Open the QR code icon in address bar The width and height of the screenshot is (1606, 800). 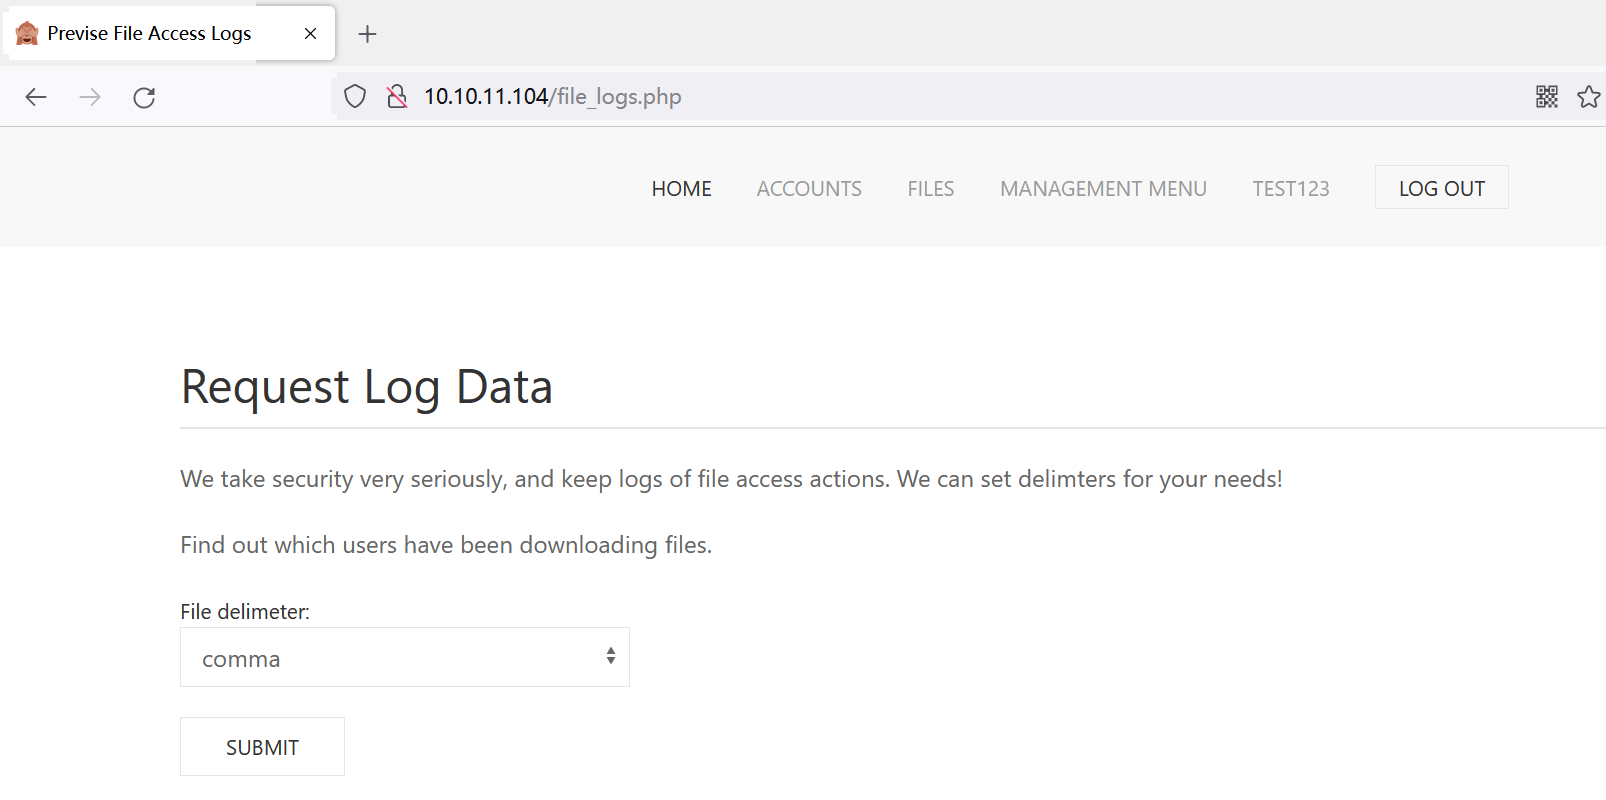point(1546,97)
